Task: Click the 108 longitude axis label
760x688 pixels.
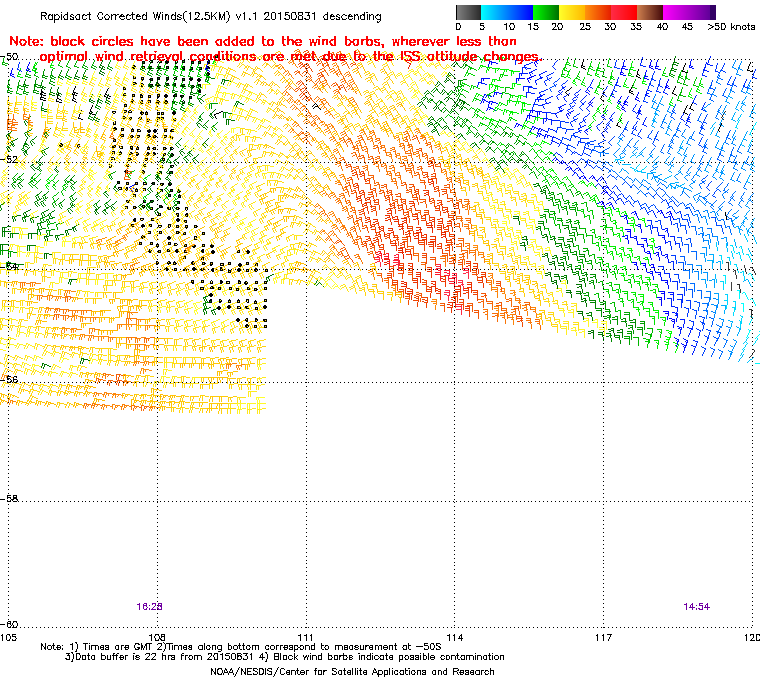Action: pos(157,637)
